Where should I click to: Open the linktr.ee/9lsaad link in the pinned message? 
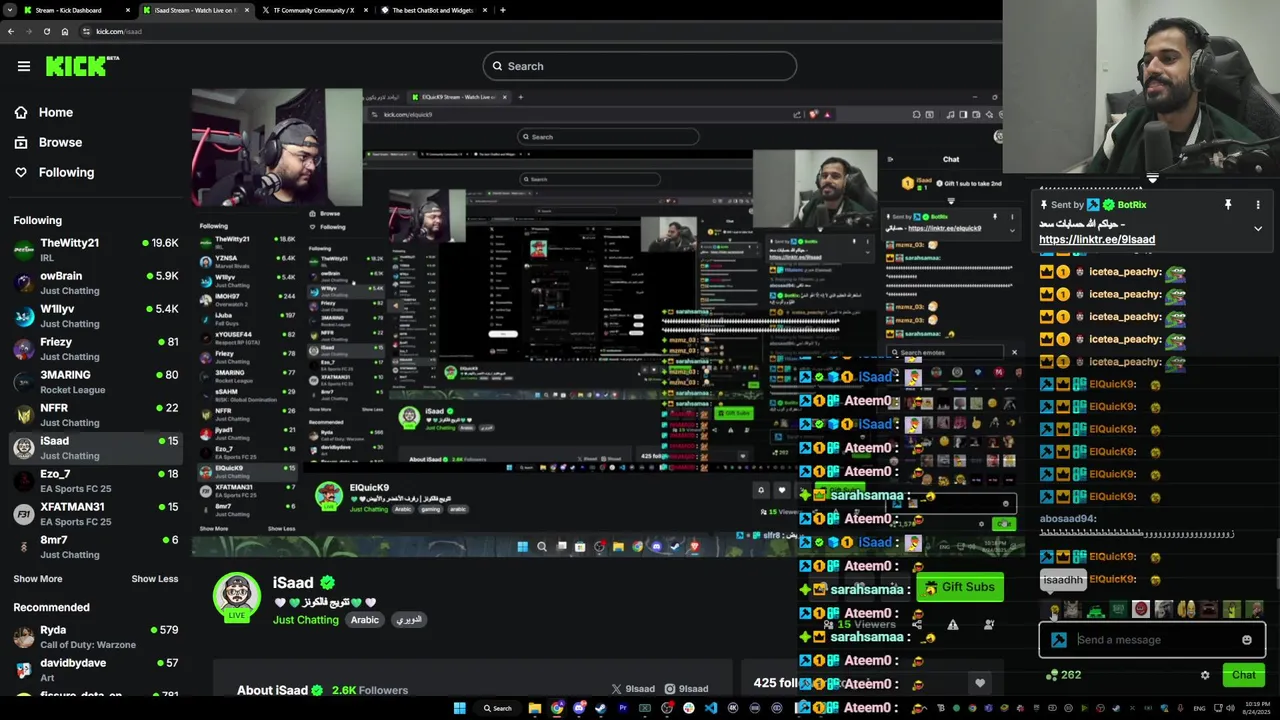coord(1097,240)
